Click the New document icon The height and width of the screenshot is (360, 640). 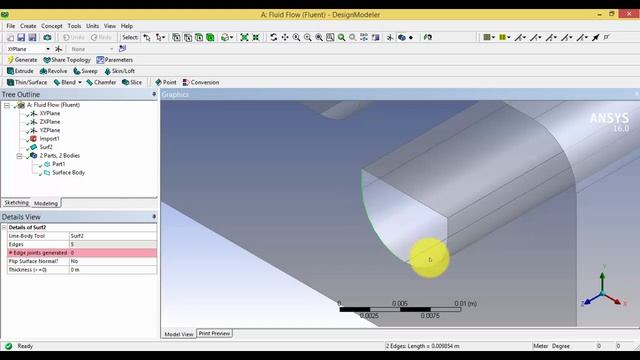click(x=11, y=38)
